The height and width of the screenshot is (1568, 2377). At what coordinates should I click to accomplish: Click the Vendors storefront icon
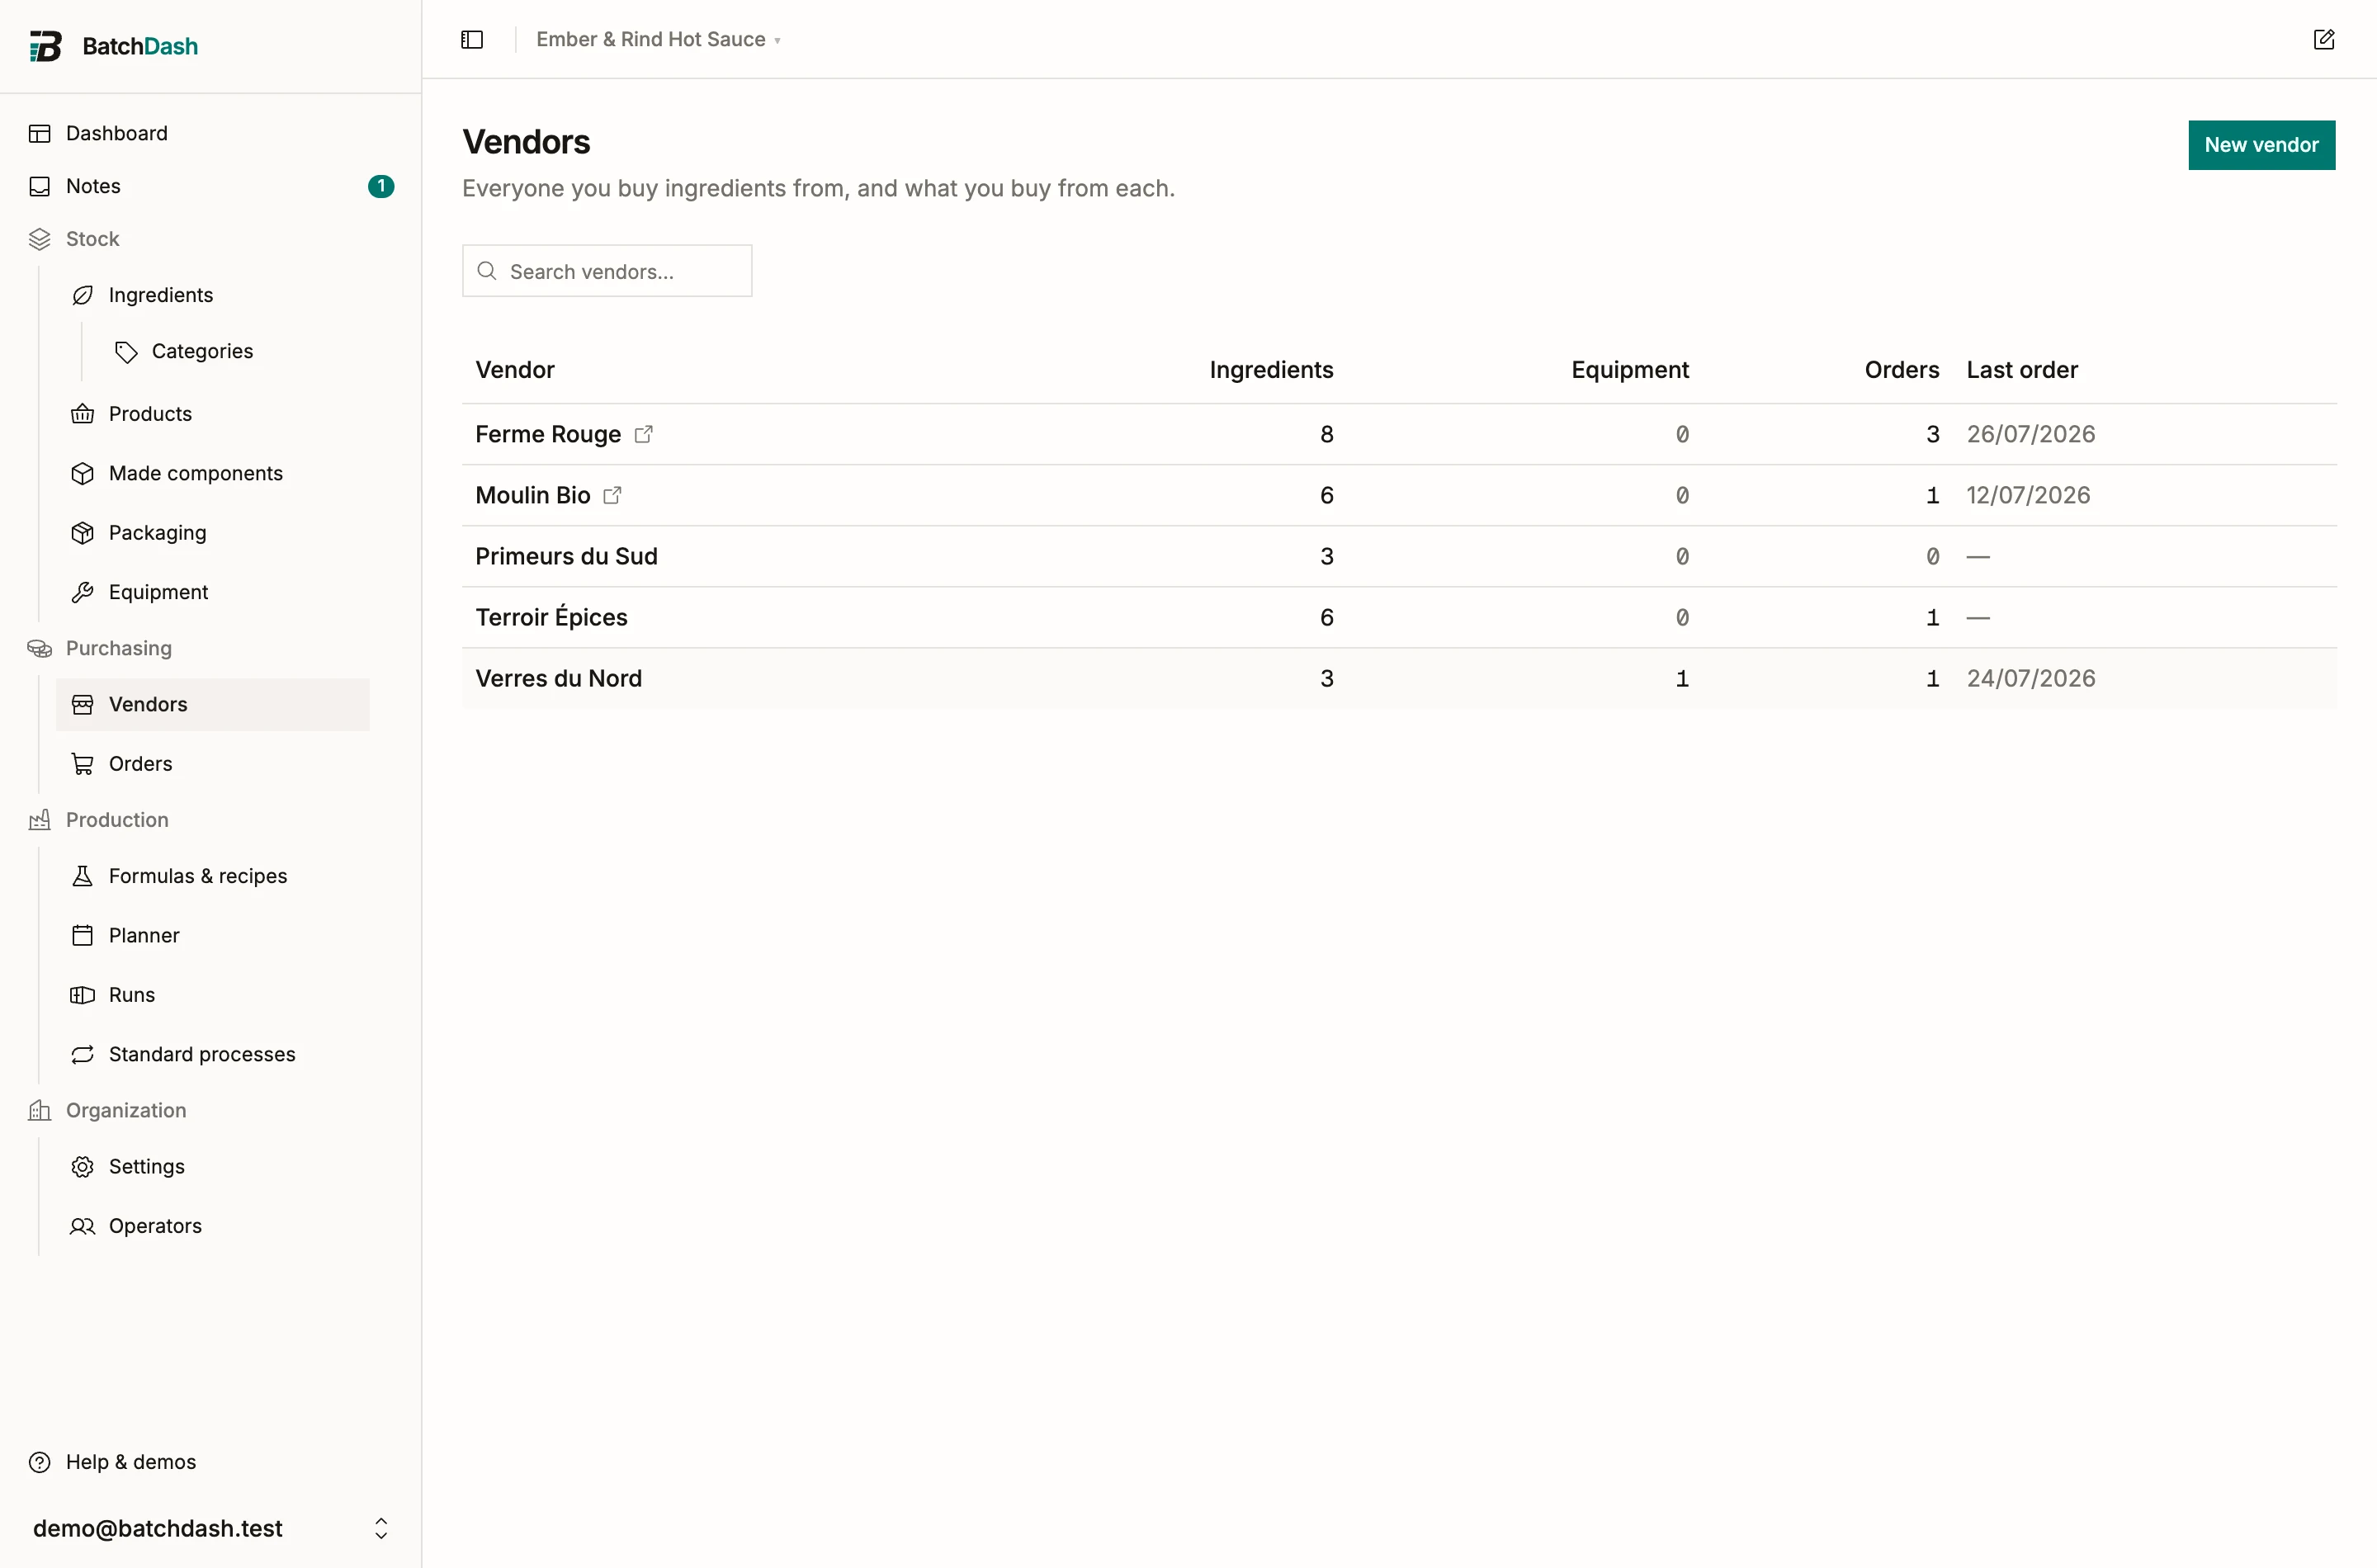[83, 705]
